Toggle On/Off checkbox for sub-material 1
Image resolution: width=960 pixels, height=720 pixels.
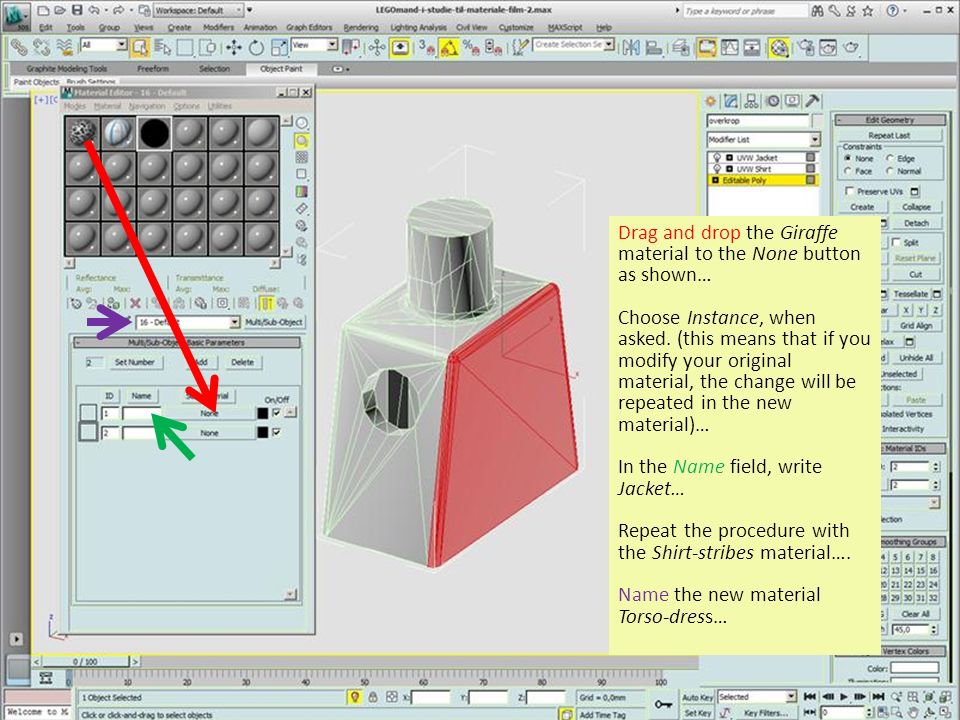(x=277, y=413)
